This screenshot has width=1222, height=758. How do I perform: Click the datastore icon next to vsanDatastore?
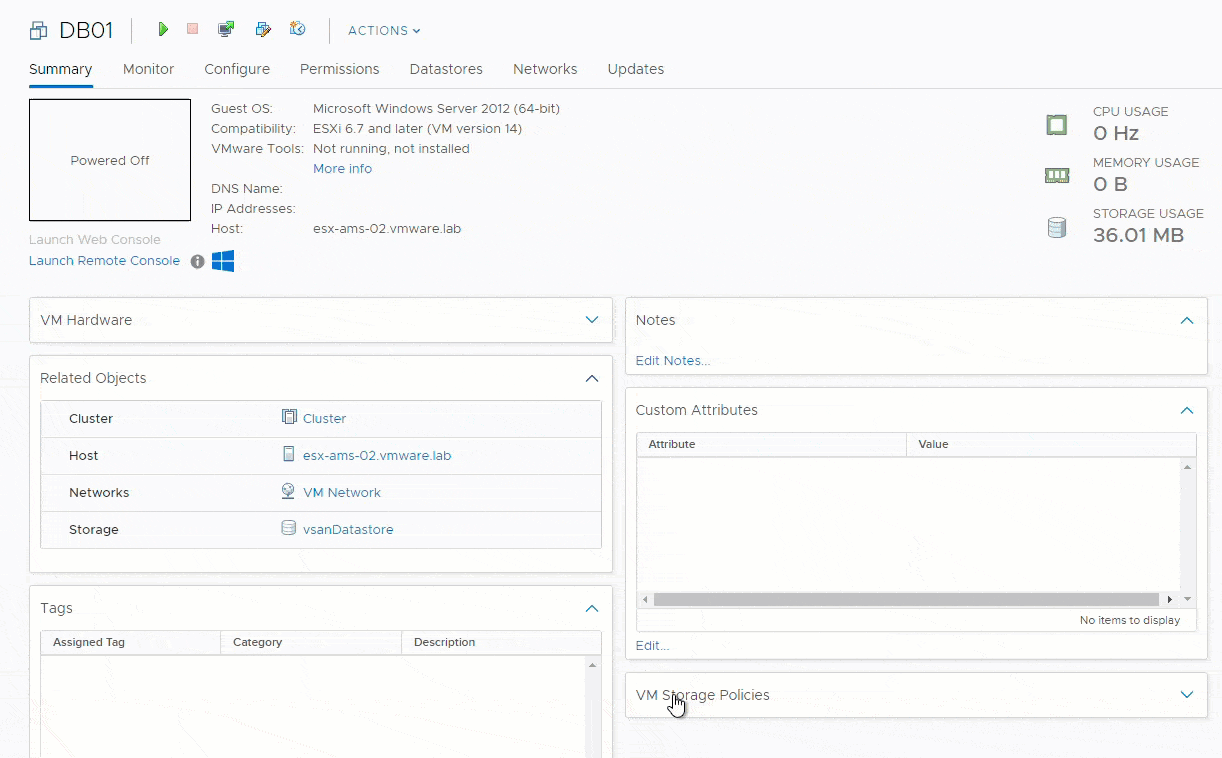[289, 529]
